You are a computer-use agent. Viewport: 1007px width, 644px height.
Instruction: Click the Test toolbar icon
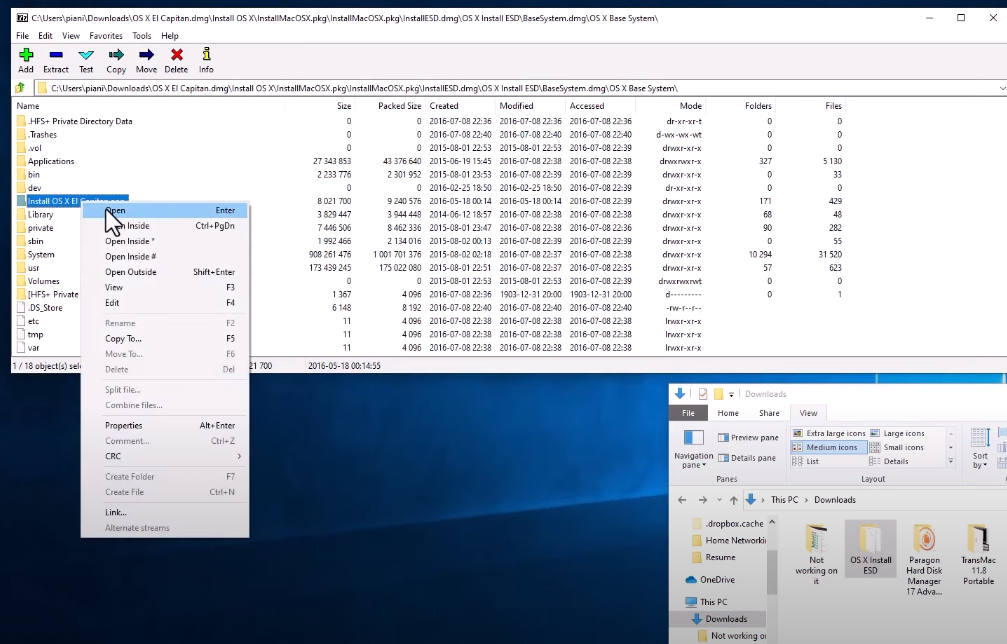tap(86, 60)
